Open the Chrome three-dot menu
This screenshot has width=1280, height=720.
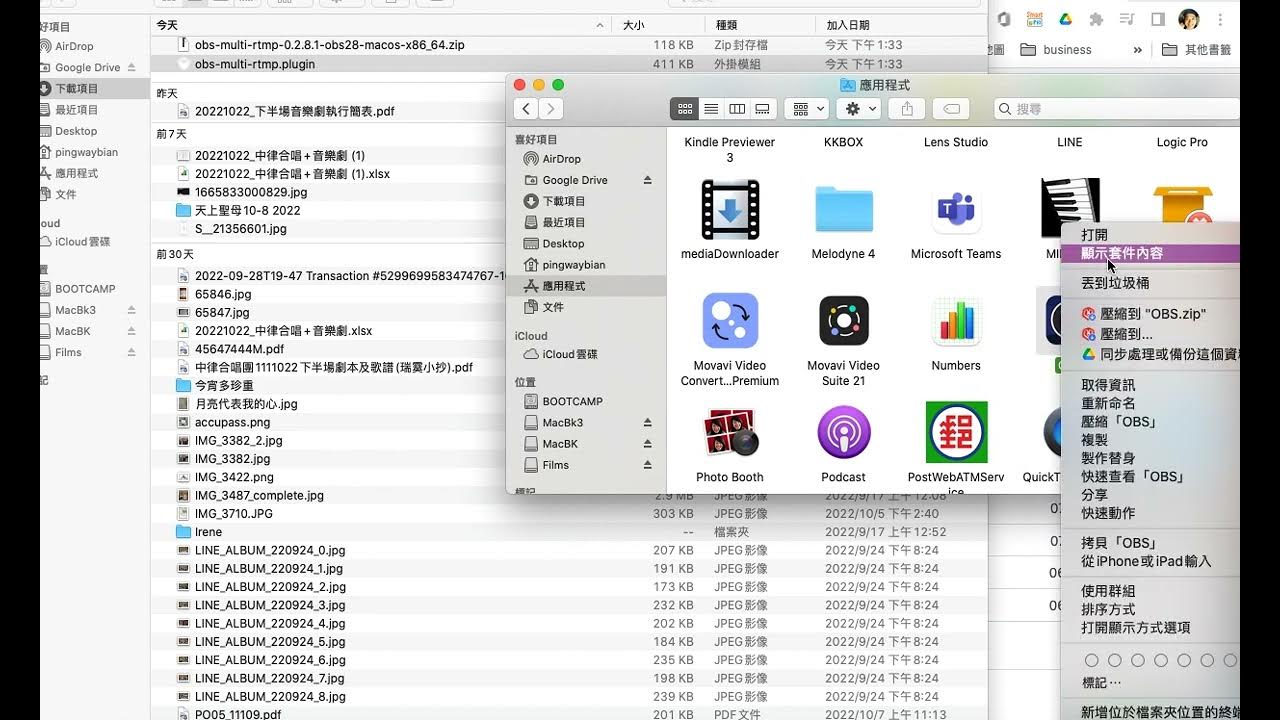[1221, 19]
